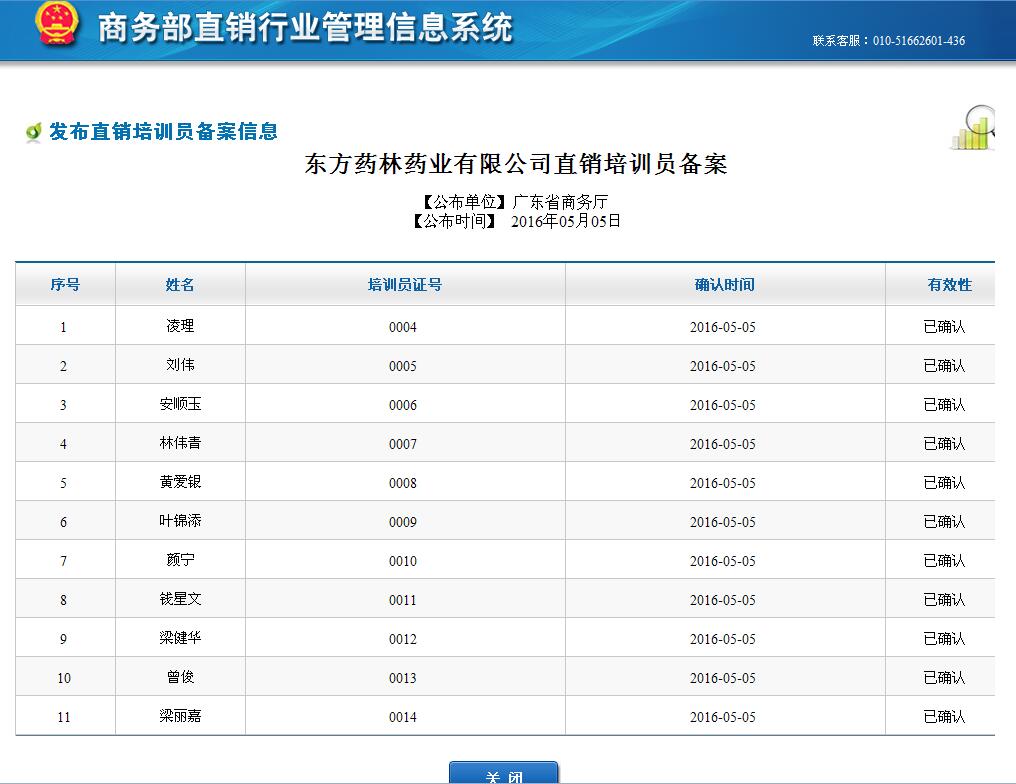Click the green leaf icon beside section title

pyautogui.click(x=33, y=132)
